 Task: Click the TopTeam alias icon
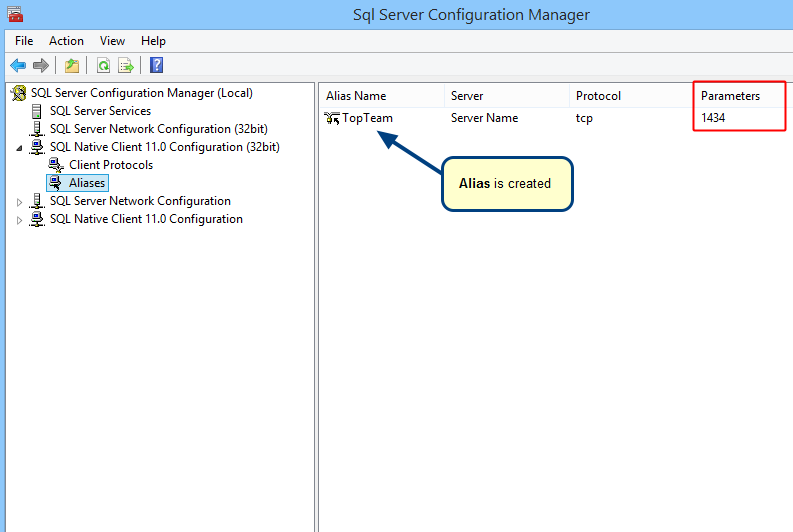(332, 118)
